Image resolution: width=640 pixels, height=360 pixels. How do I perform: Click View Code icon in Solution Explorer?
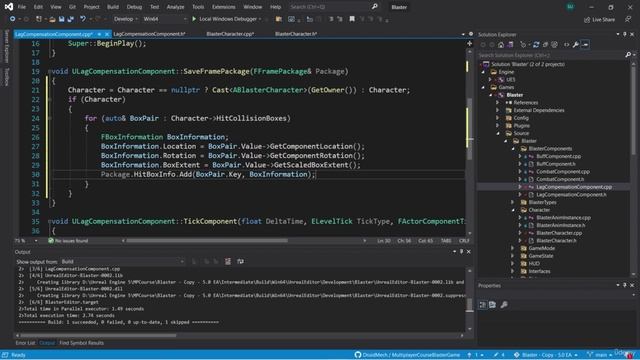[567, 44]
